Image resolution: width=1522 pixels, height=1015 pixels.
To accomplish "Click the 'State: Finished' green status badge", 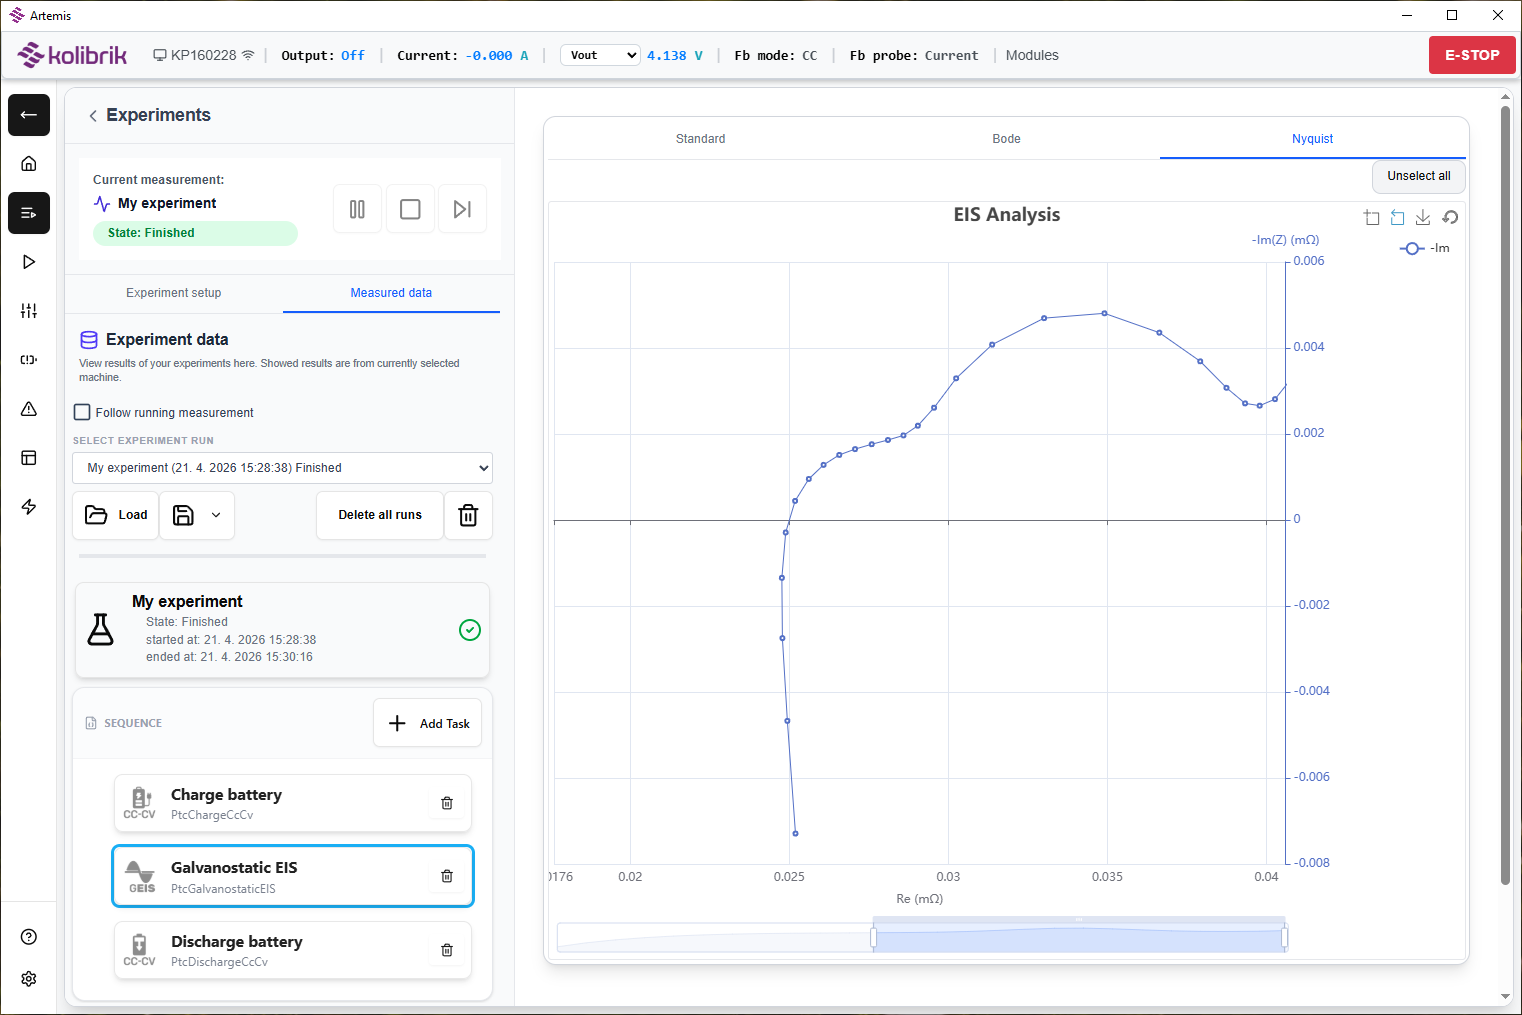I will (x=195, y=233).
